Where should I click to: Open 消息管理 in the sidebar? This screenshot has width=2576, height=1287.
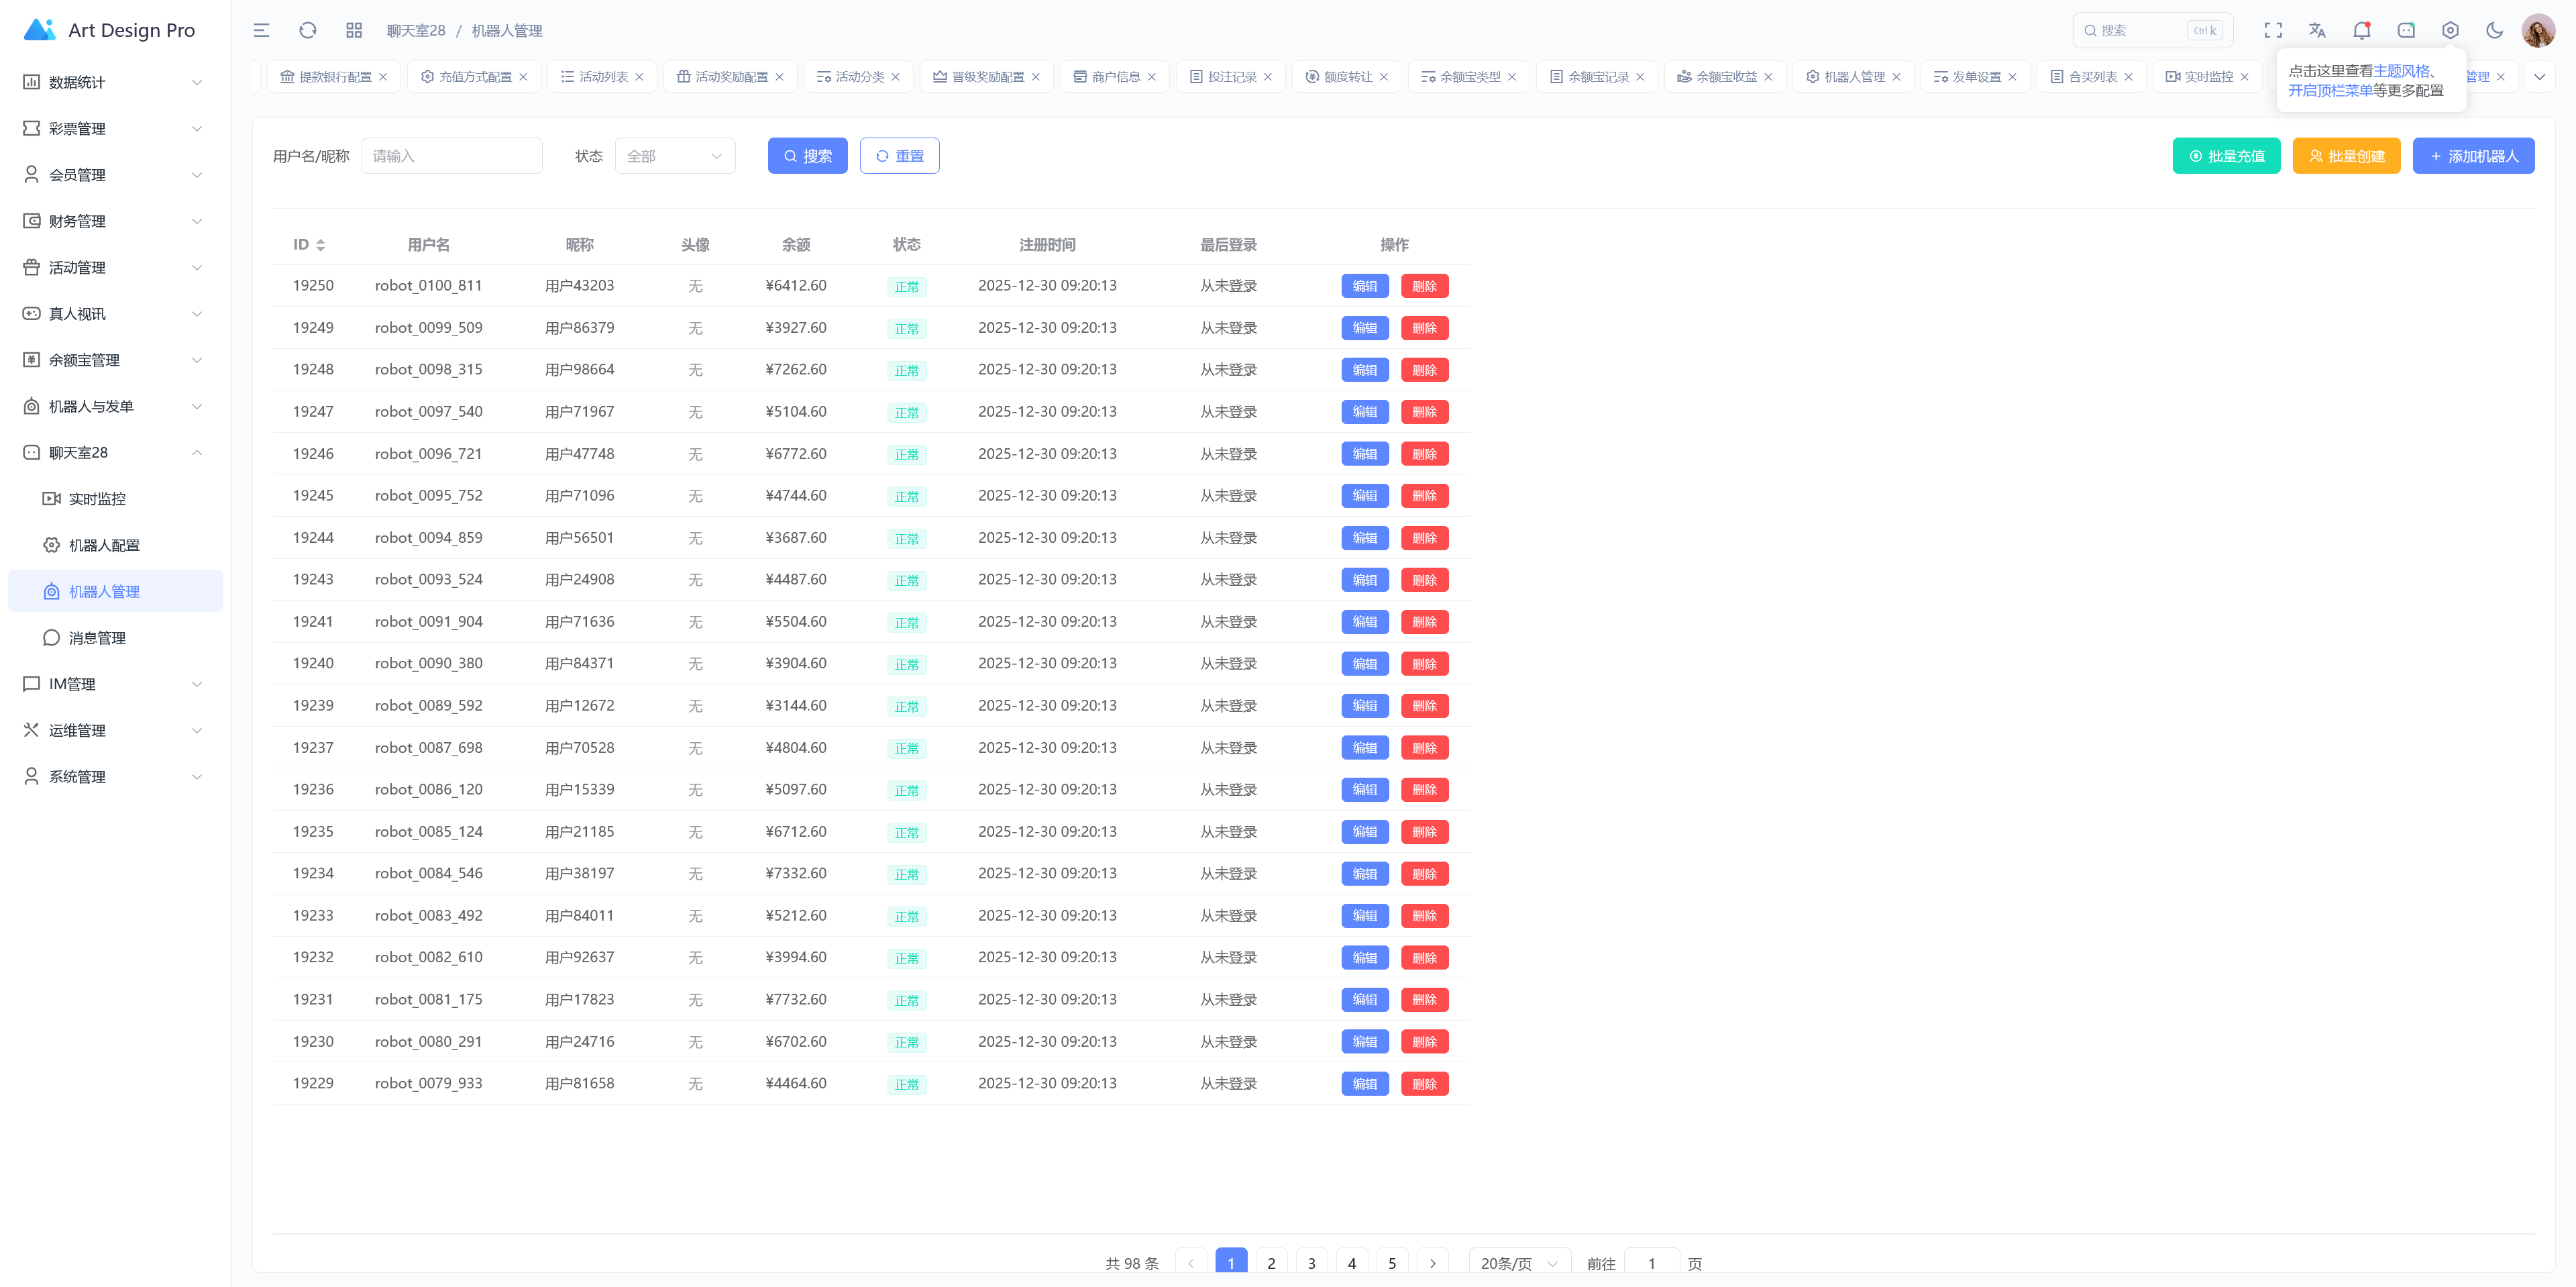(115, 638)
